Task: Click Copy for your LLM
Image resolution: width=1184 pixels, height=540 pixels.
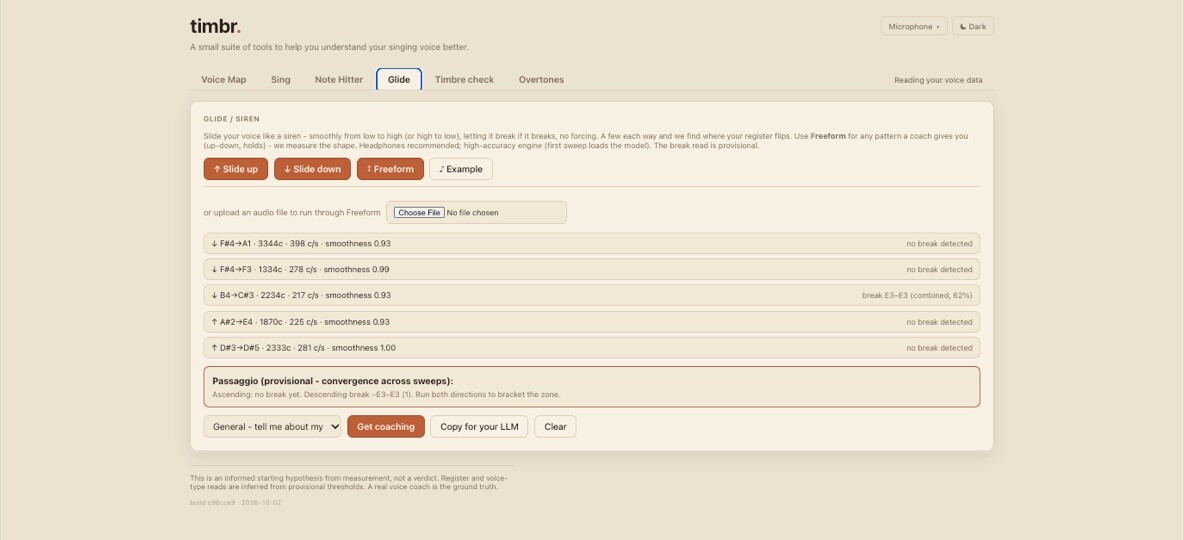Action: pyautogui.click(x=479, y=427)
